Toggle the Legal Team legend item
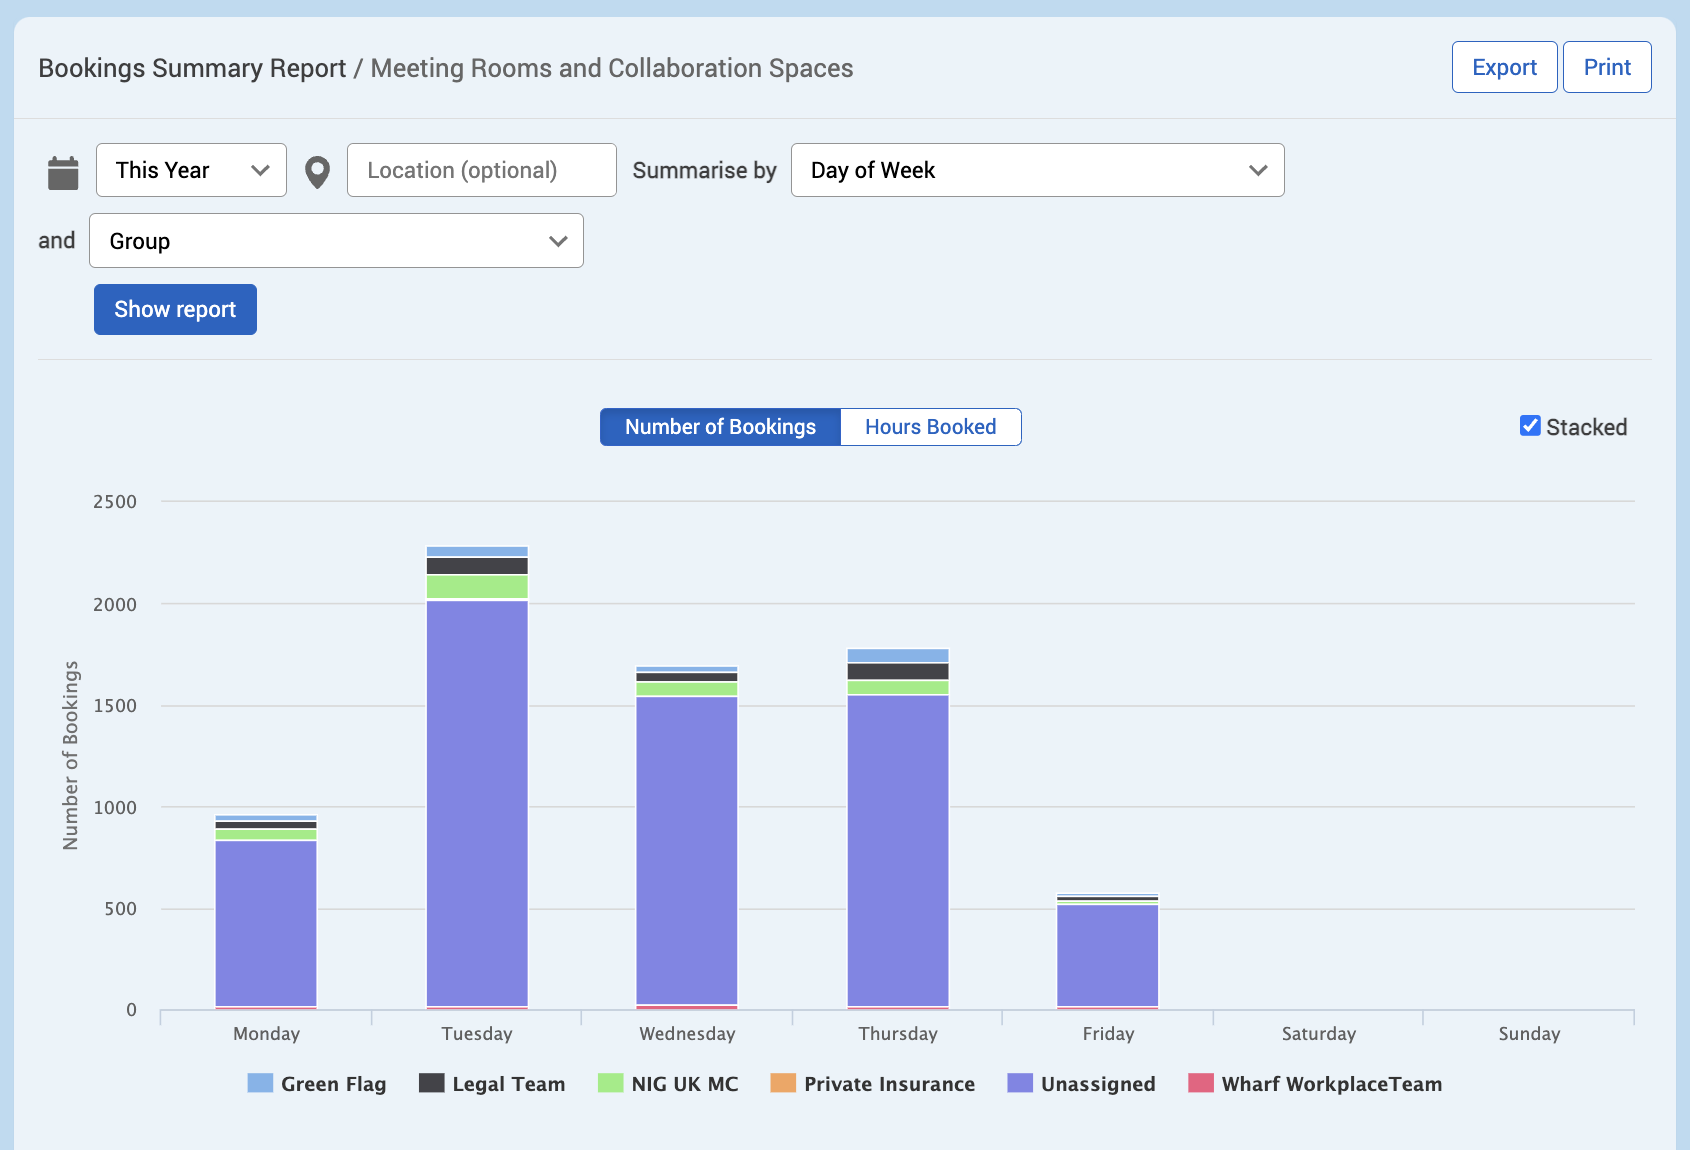This screenshot has width=1690, height=1150. coord(491,1084)
